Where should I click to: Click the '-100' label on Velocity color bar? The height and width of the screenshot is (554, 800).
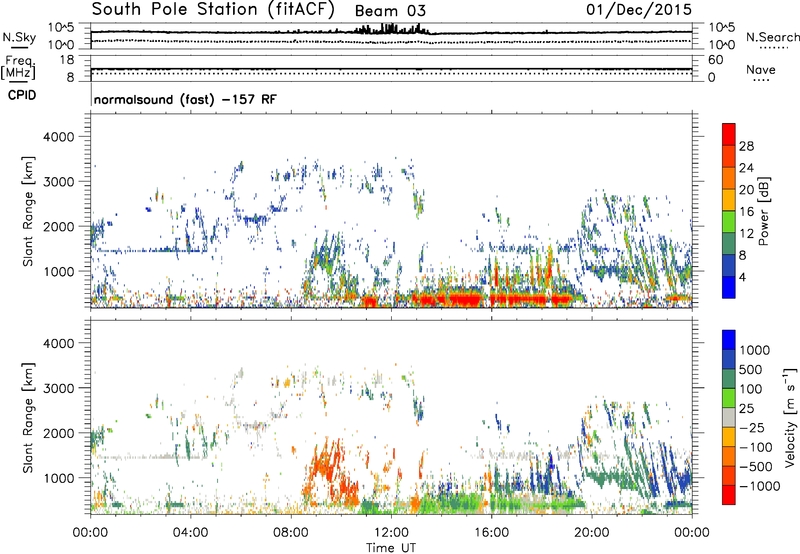(756, 447)
